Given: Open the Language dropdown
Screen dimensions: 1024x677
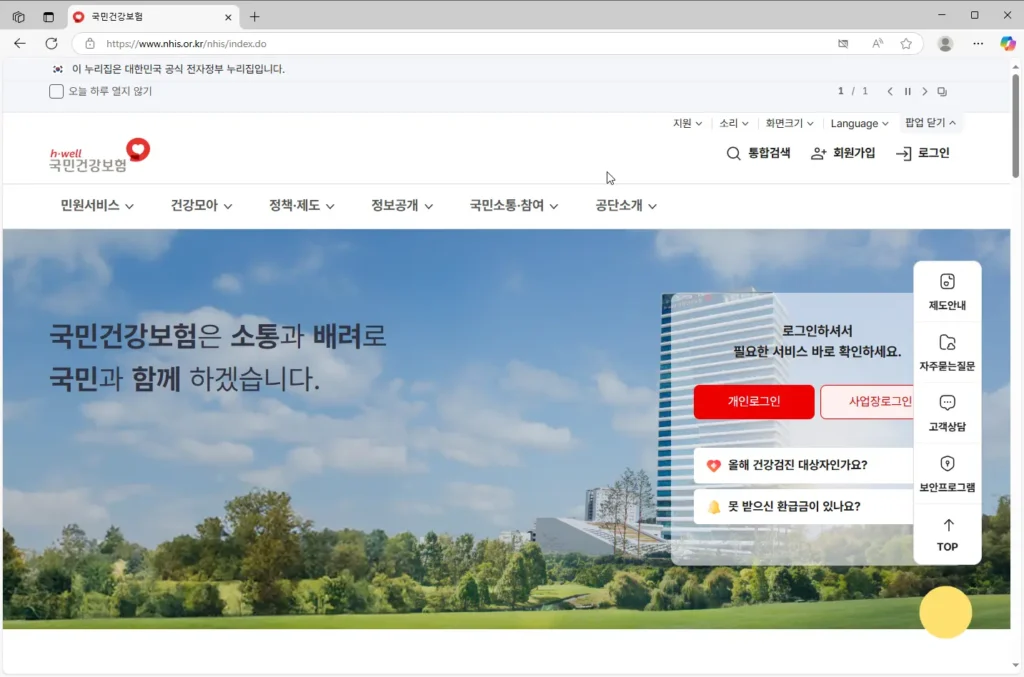Looking at the screenshot, I should pos(859,123).
